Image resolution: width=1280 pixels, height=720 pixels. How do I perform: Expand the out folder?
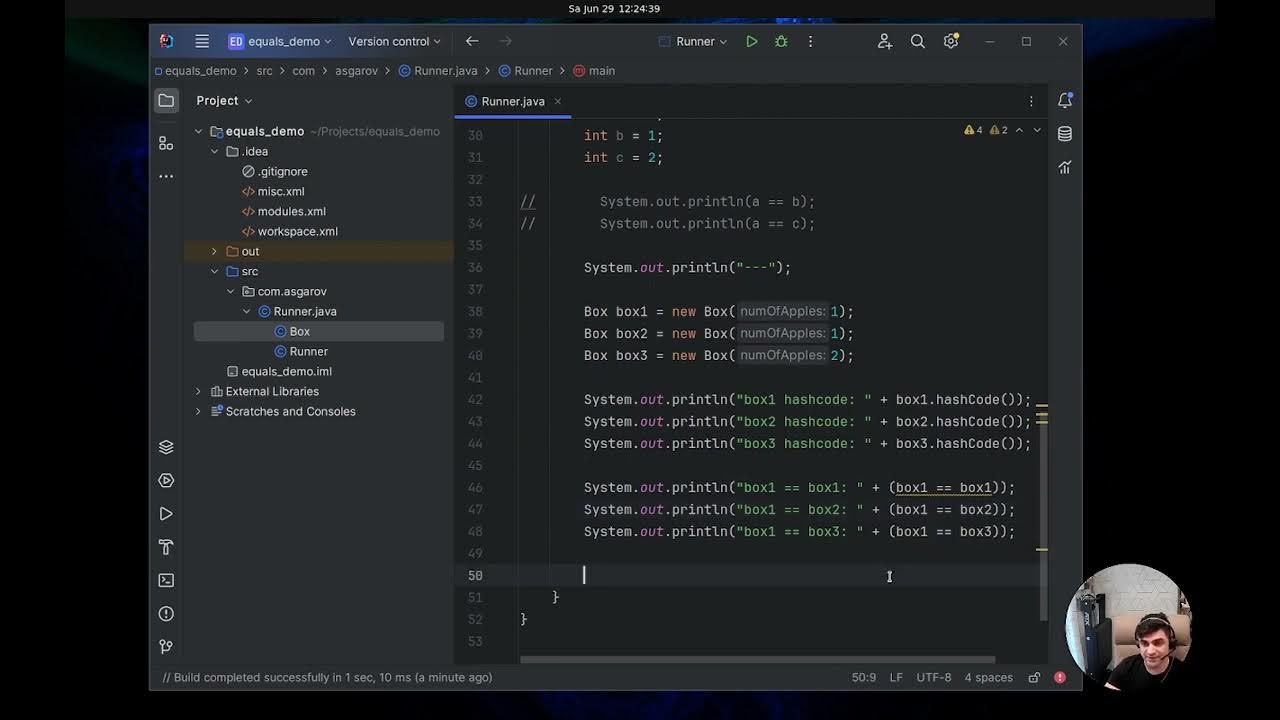(x=214, y=251)
